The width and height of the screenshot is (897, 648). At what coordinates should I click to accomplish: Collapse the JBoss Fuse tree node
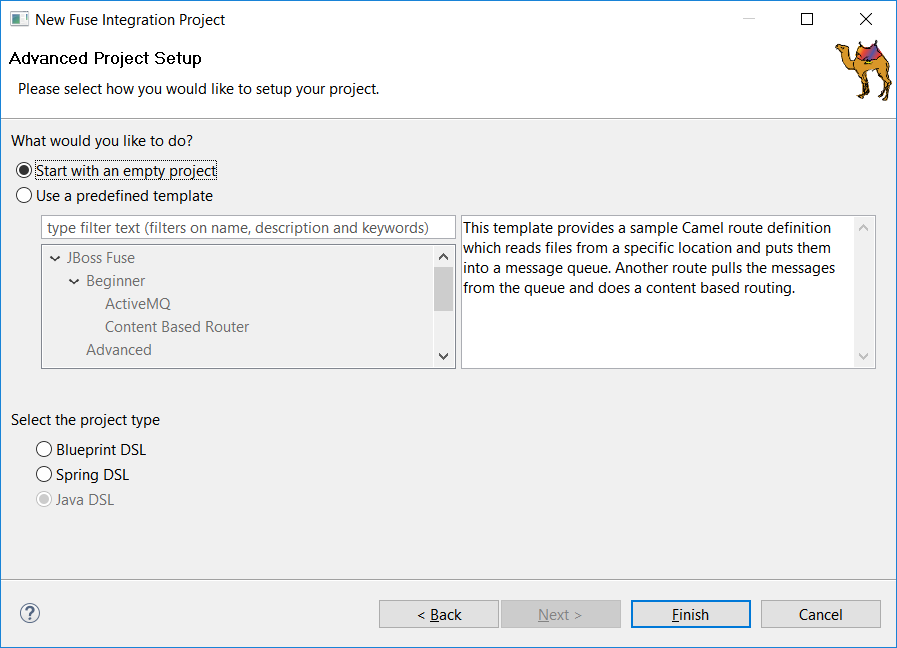[x=55, y=258]
